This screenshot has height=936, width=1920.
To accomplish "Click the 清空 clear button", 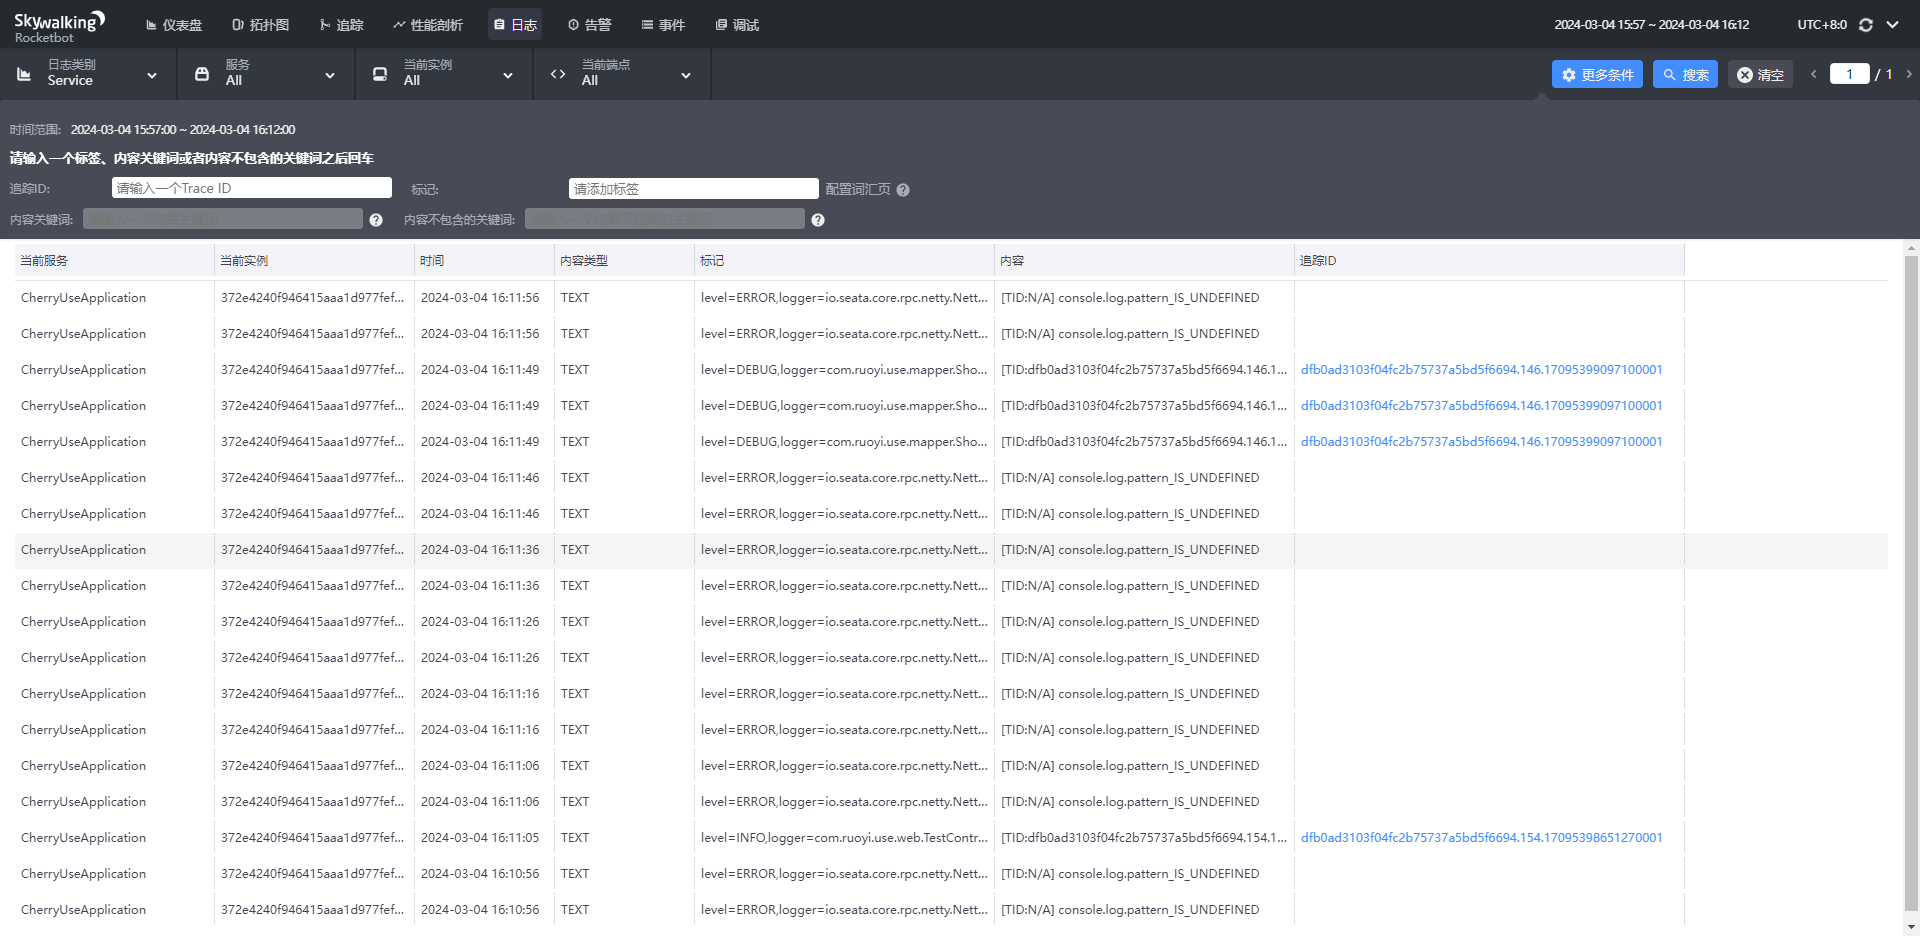I will point(1760,74).
